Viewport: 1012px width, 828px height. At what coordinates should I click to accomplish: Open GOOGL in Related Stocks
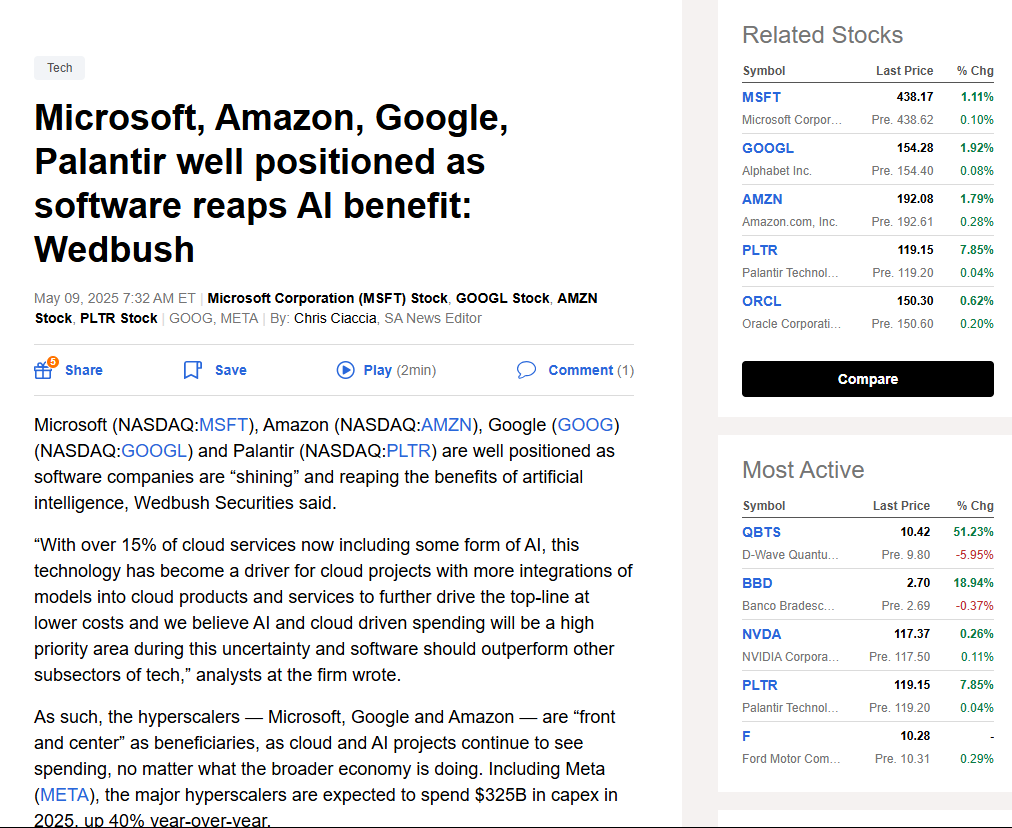[x=767, y=148]
